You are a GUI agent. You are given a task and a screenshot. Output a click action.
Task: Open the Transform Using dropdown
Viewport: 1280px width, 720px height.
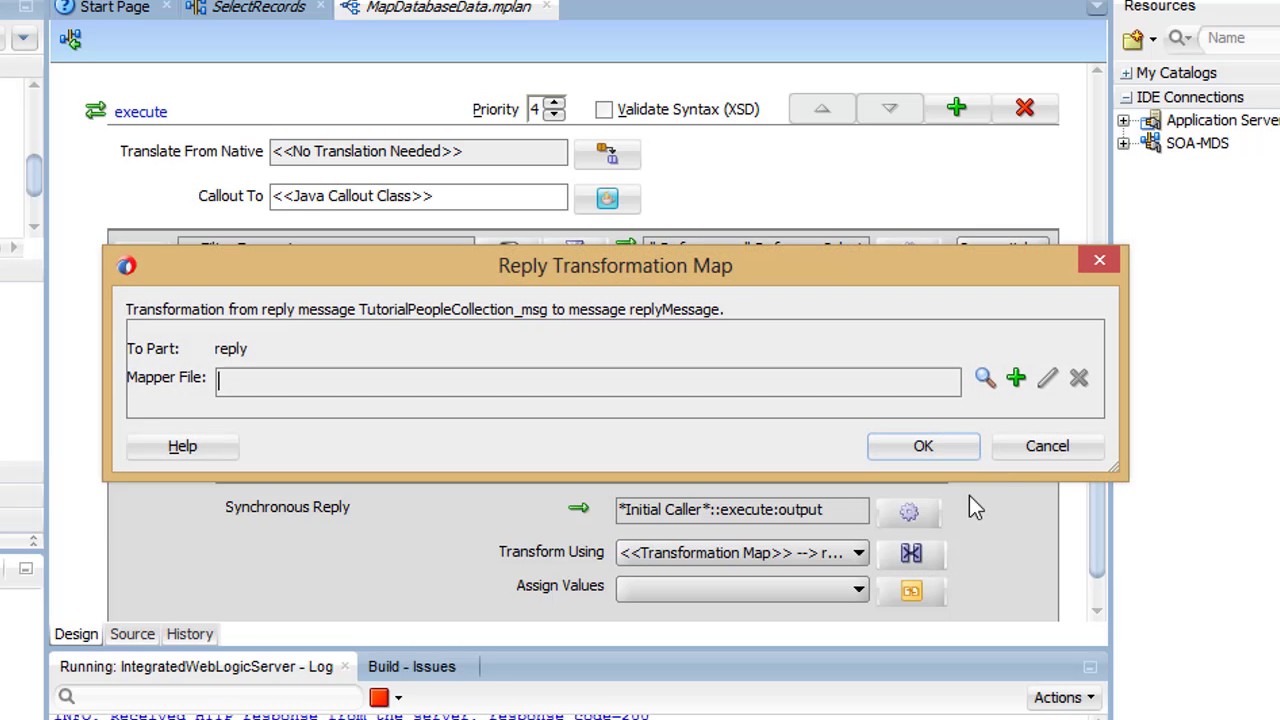pyautogui.click(x=742, y=553)
